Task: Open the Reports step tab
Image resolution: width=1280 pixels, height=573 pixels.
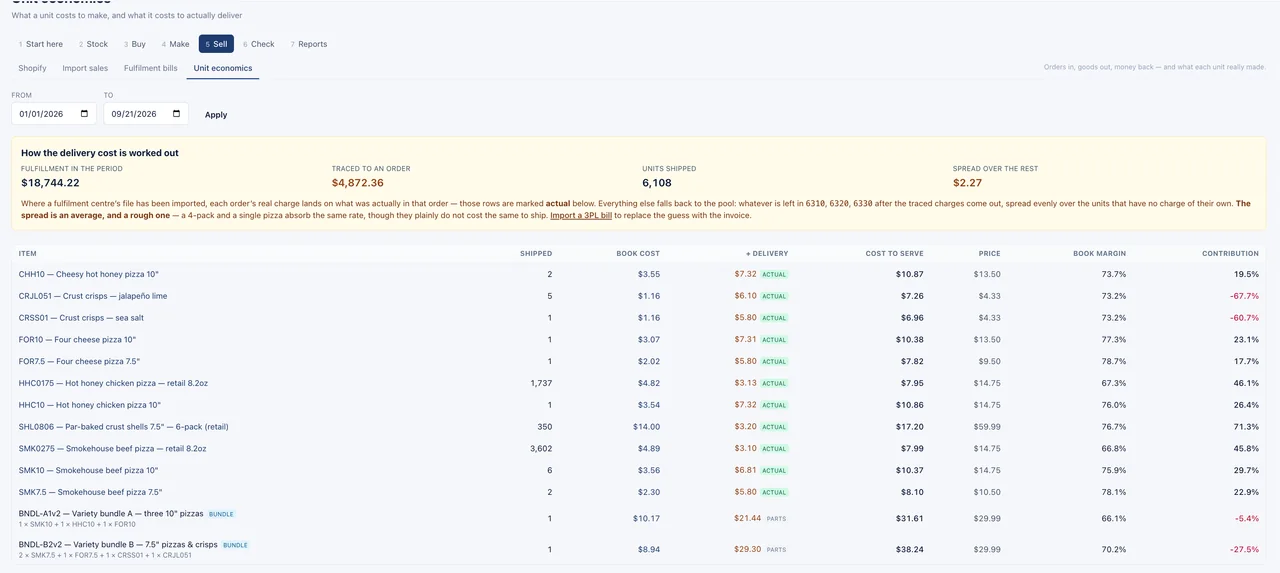Action: [309, 44]
